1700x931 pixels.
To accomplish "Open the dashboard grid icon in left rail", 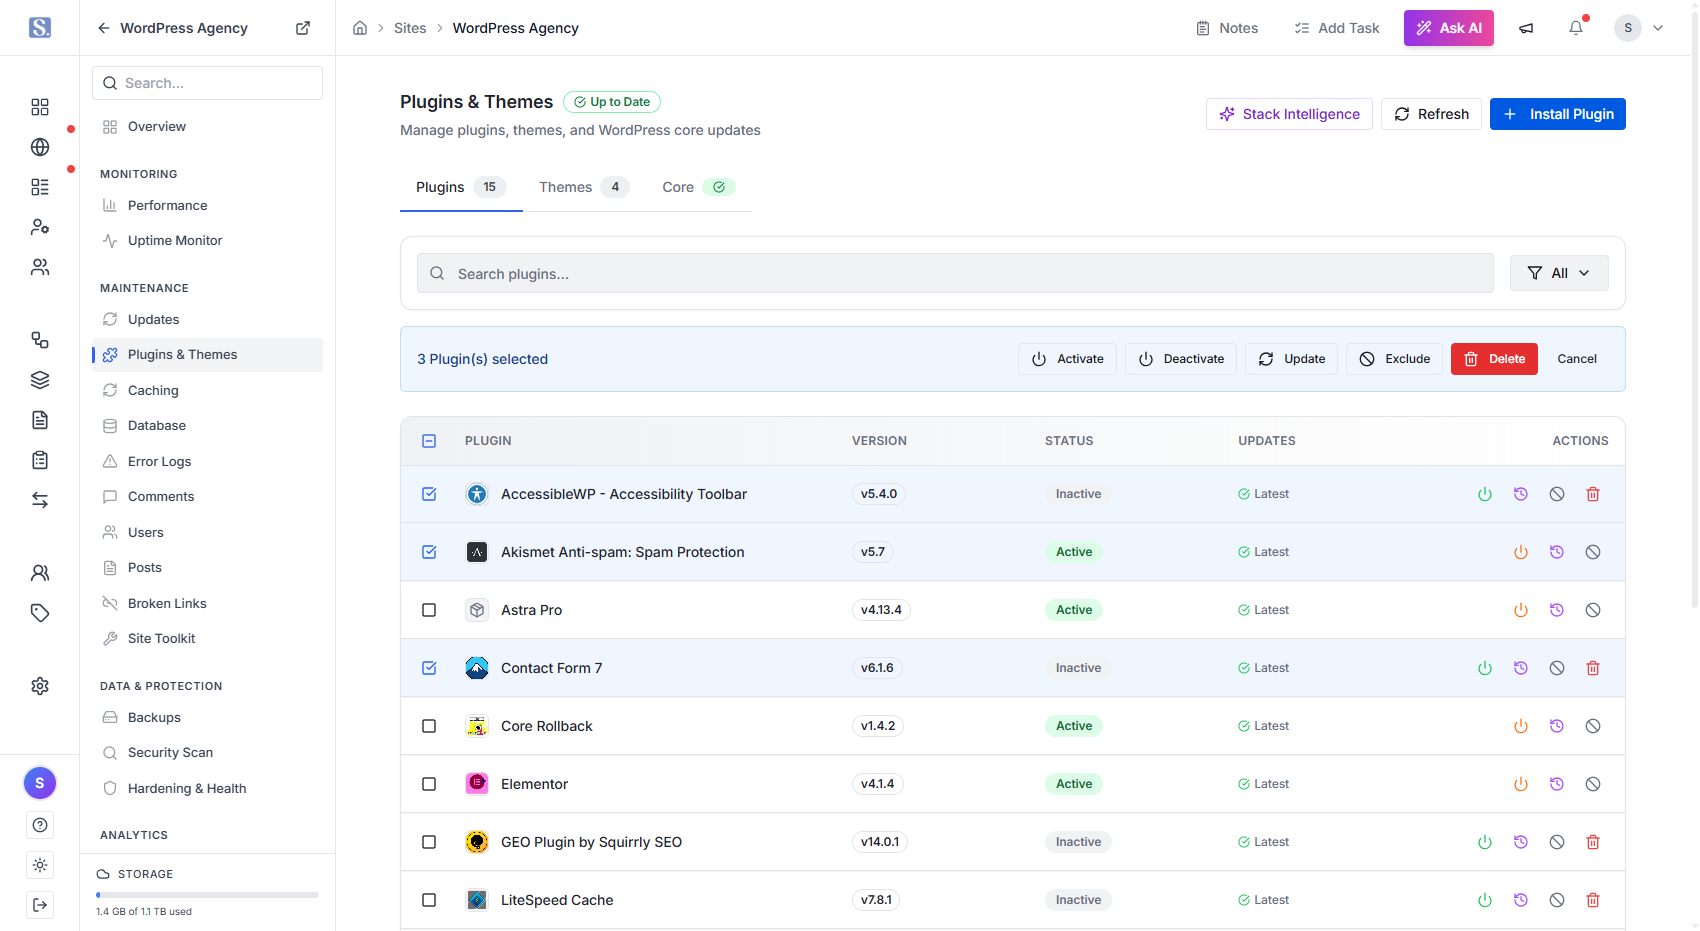I will click(40, 107).
